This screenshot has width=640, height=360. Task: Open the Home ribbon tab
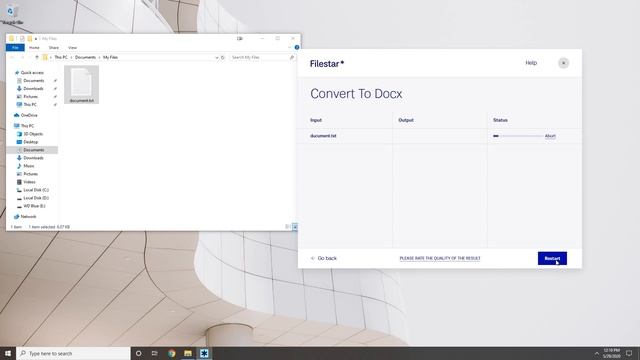(34, 48)
